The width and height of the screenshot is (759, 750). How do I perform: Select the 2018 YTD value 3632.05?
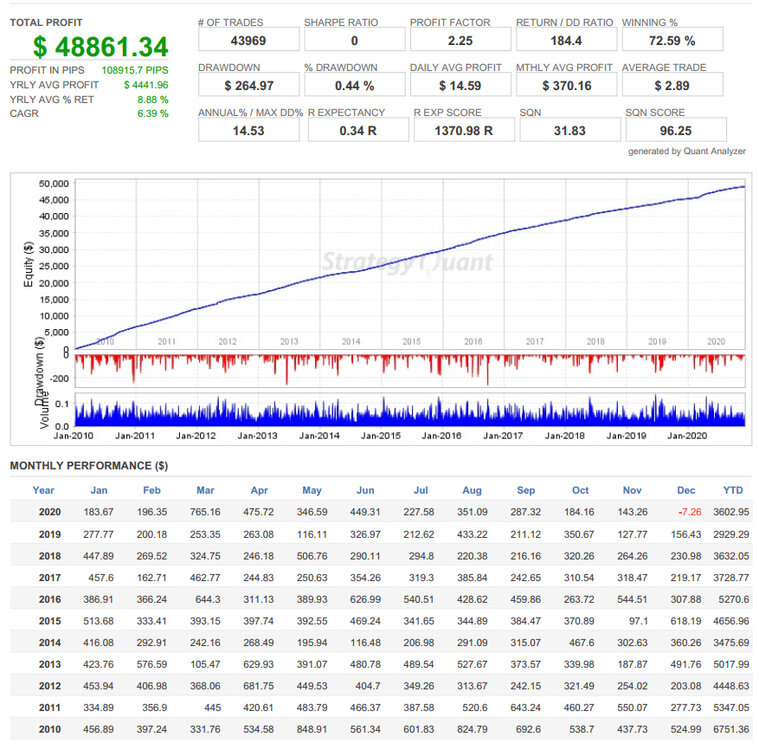tap(731, 556)
